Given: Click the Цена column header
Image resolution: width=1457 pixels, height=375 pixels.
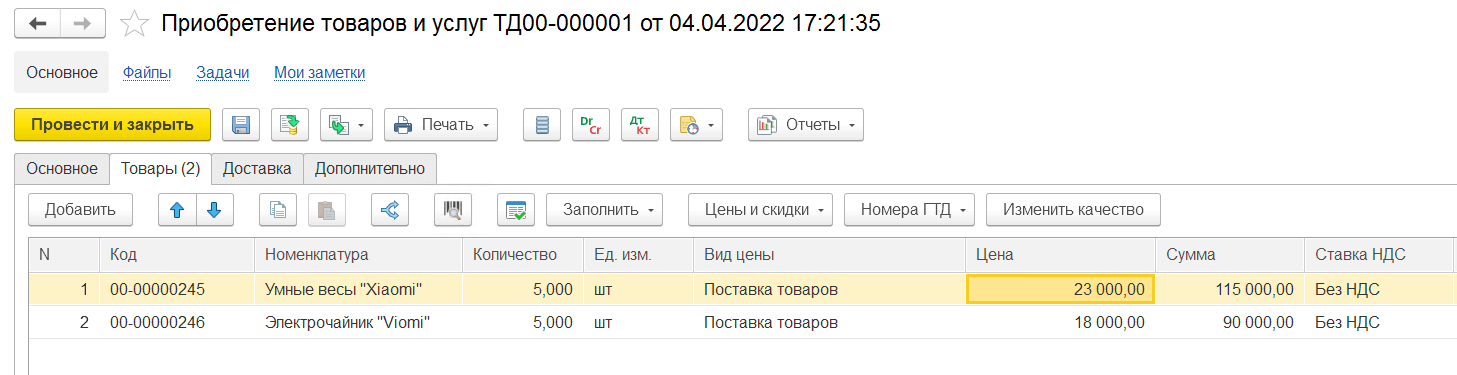Looking at the screenshot, I should (1060, 255).
